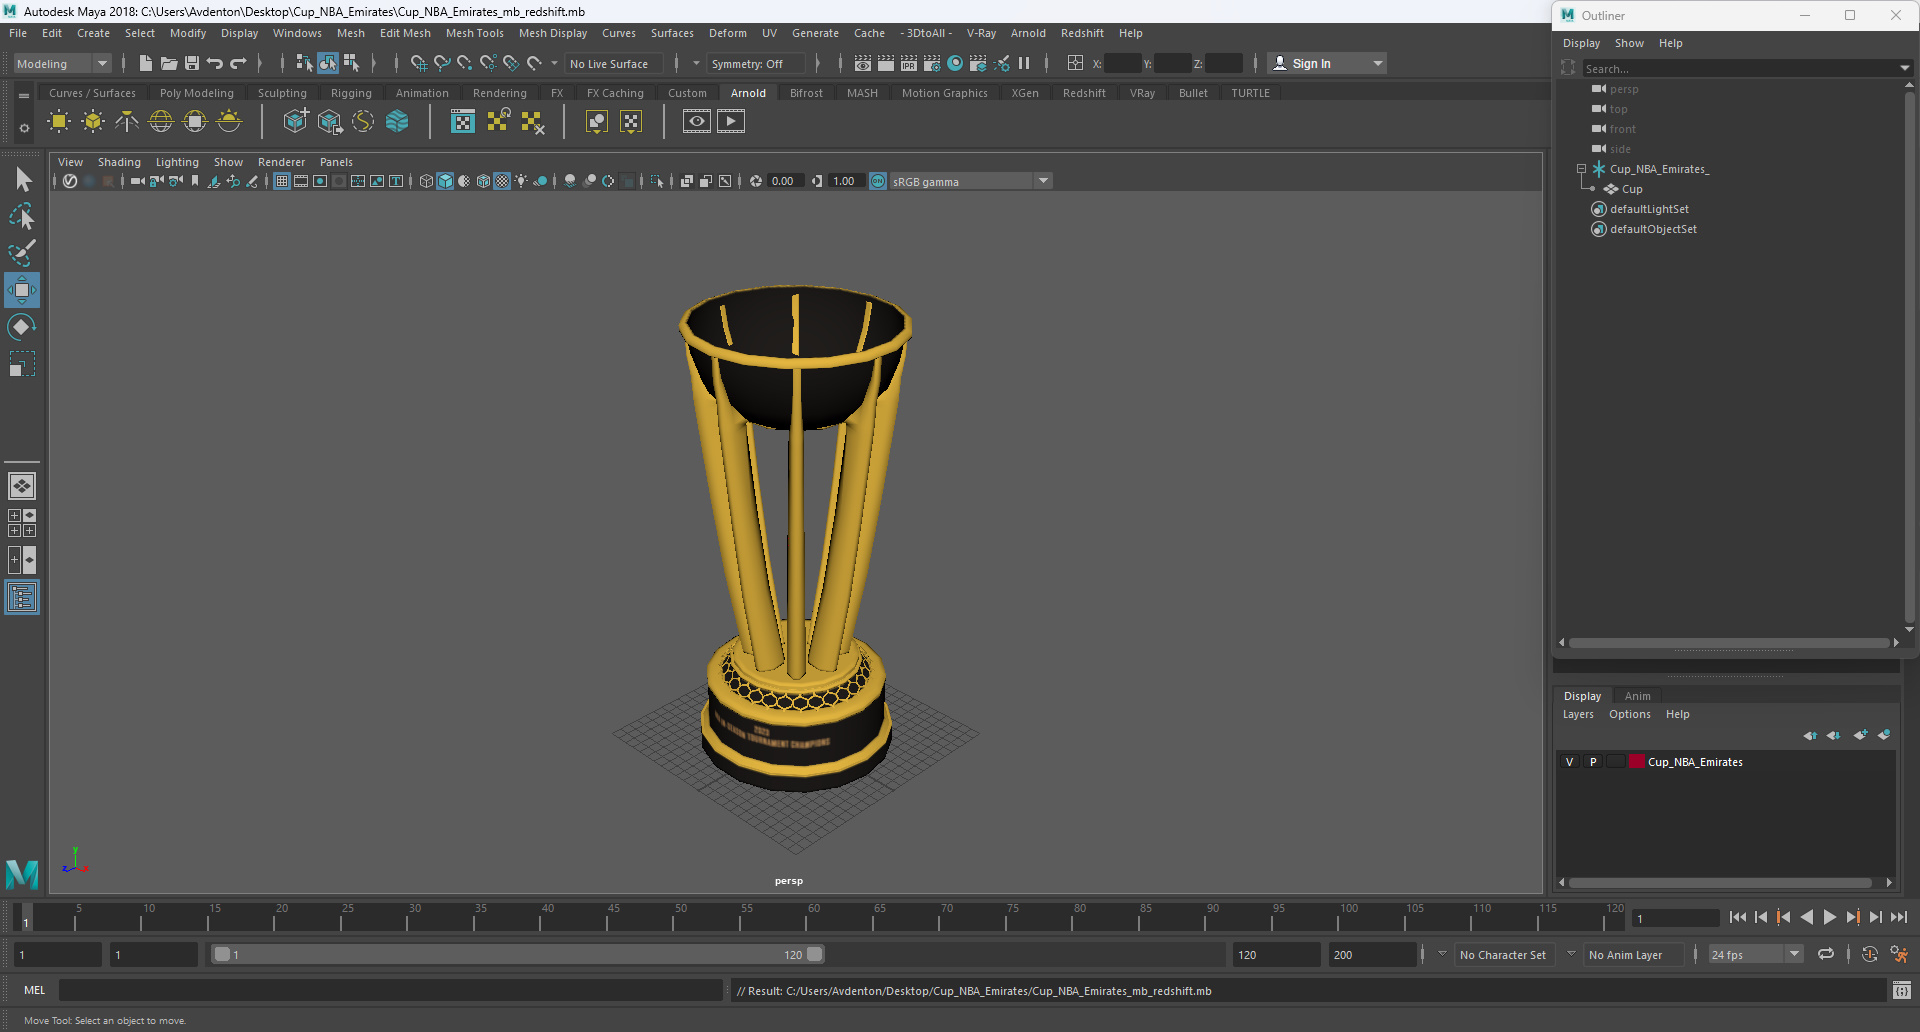
Task: Activate the Rotate tool in the toolbox
Action: [x=22, y=327]
